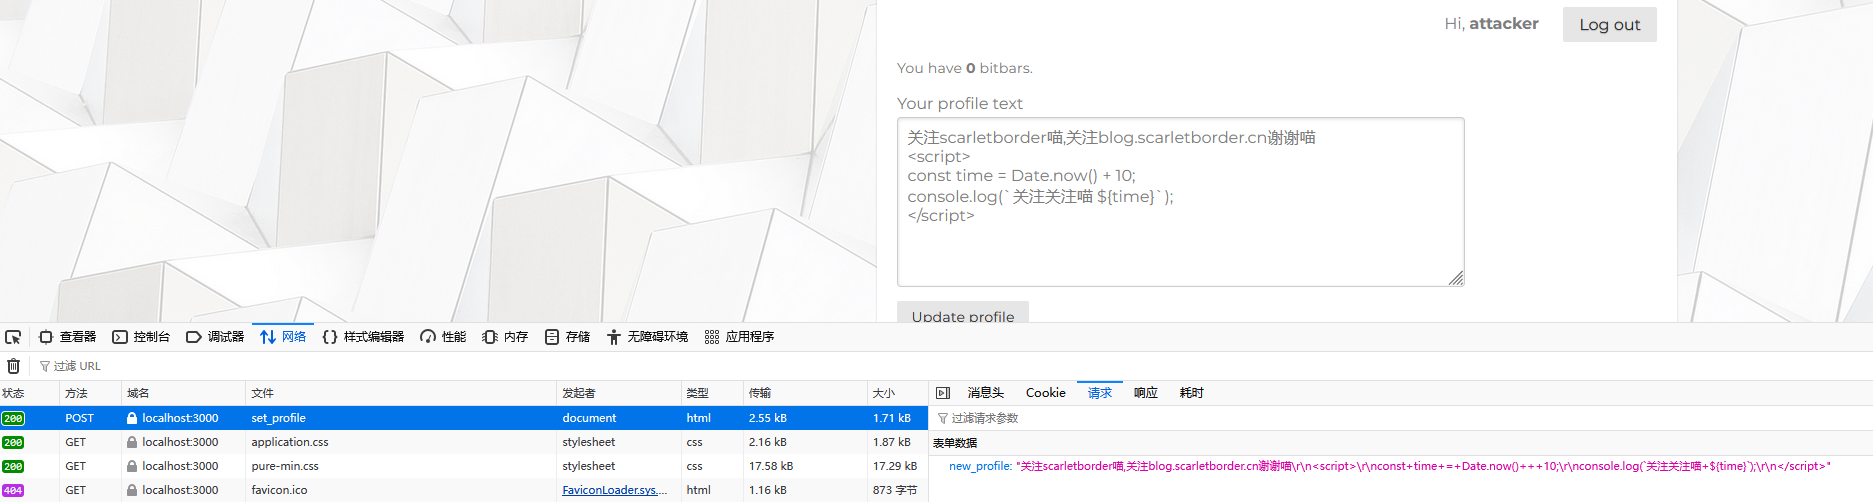Open the 耗时 timings tab
The width and height of the screenshot is (1873, 502).
click(x=1192, y=393)
